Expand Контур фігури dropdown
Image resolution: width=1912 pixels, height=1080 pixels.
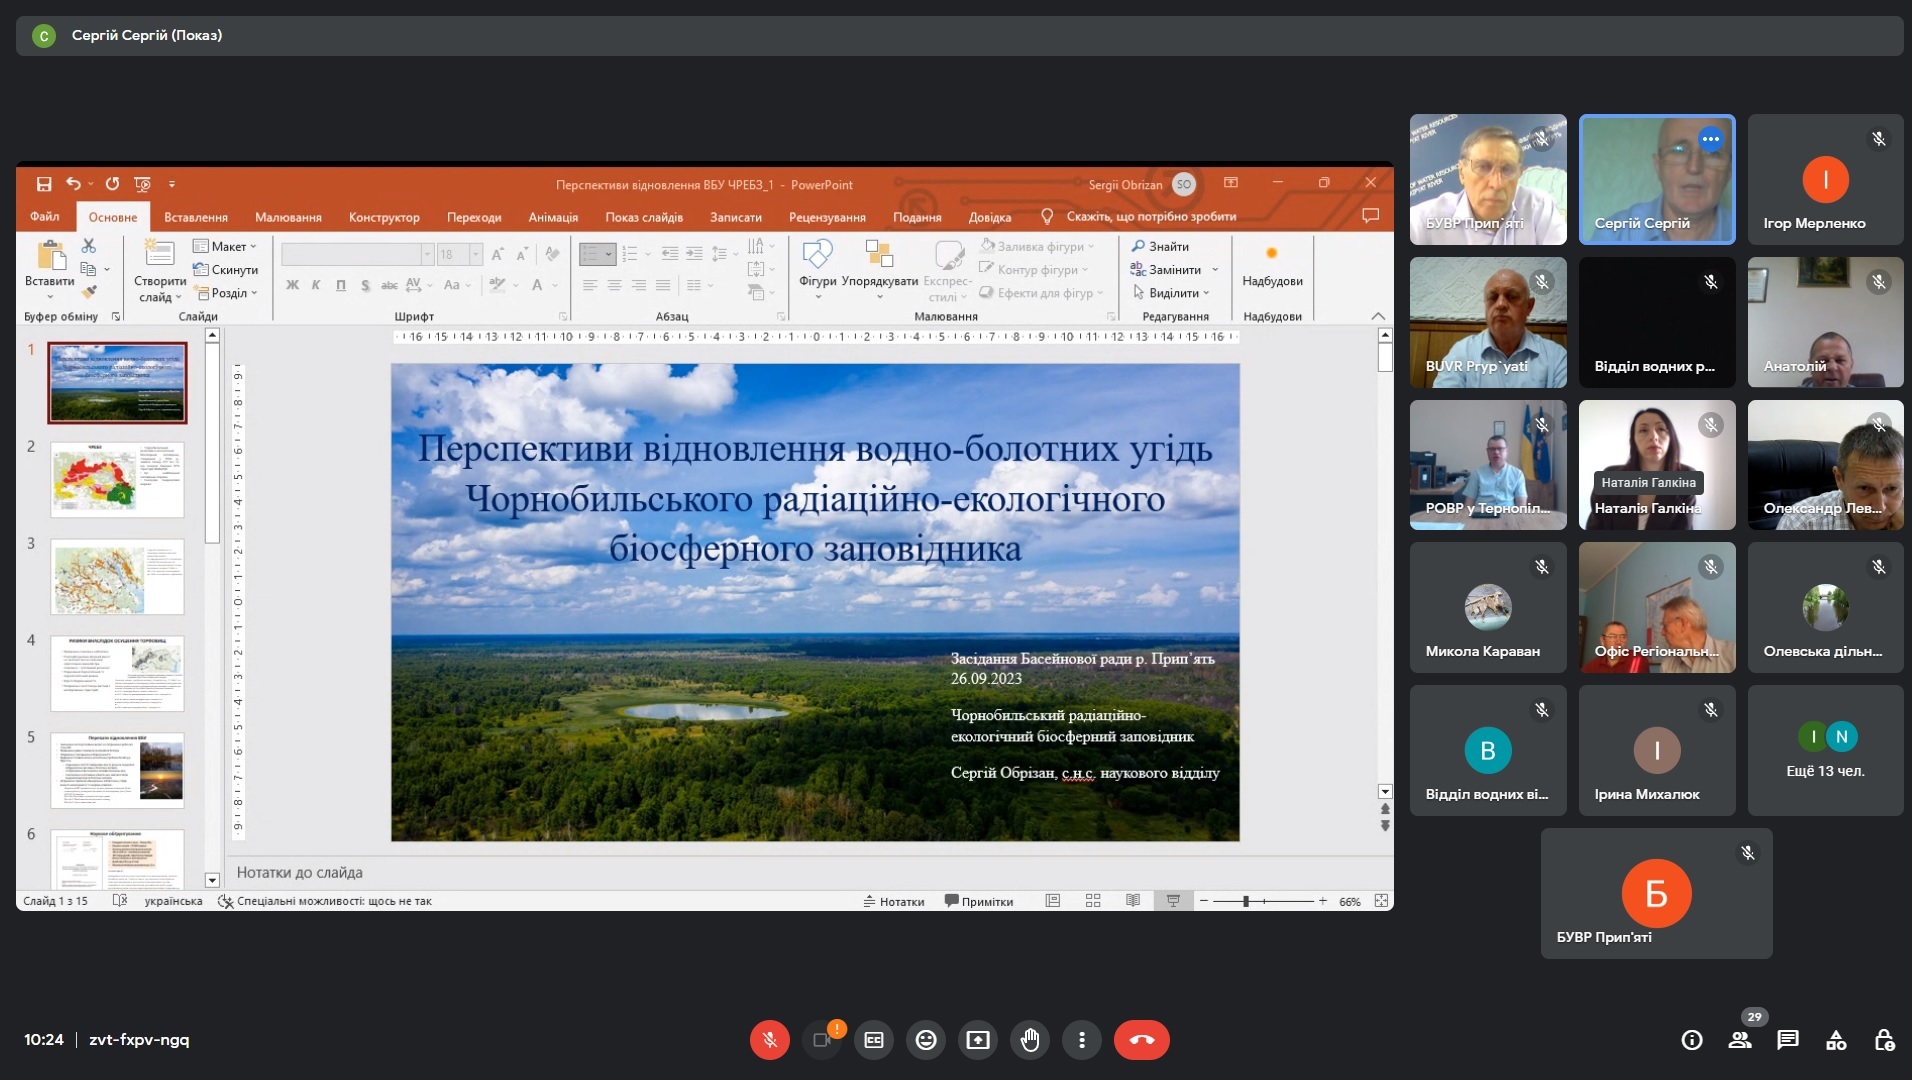coord(1033,270)
